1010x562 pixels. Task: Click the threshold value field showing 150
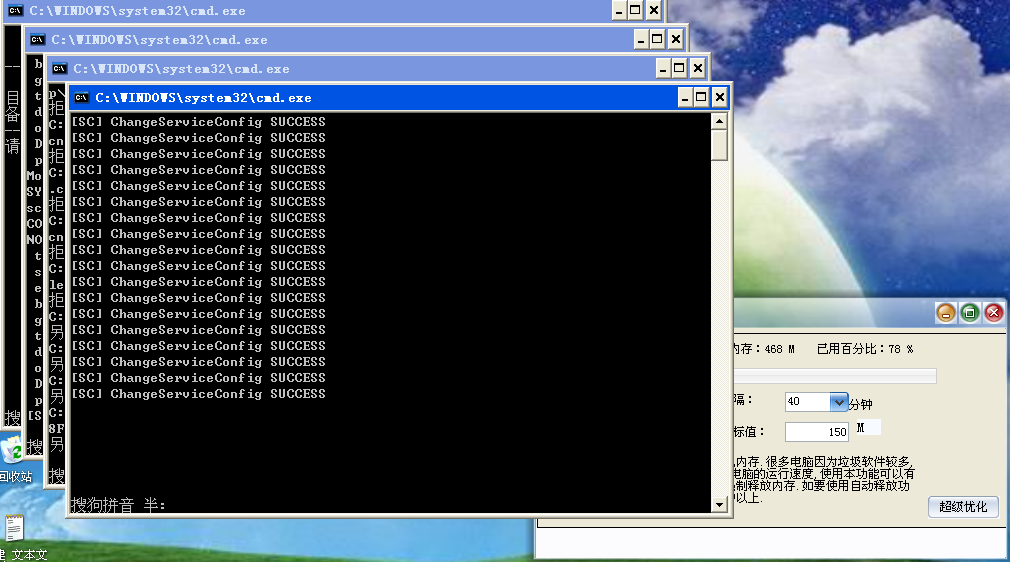point(817,432)
